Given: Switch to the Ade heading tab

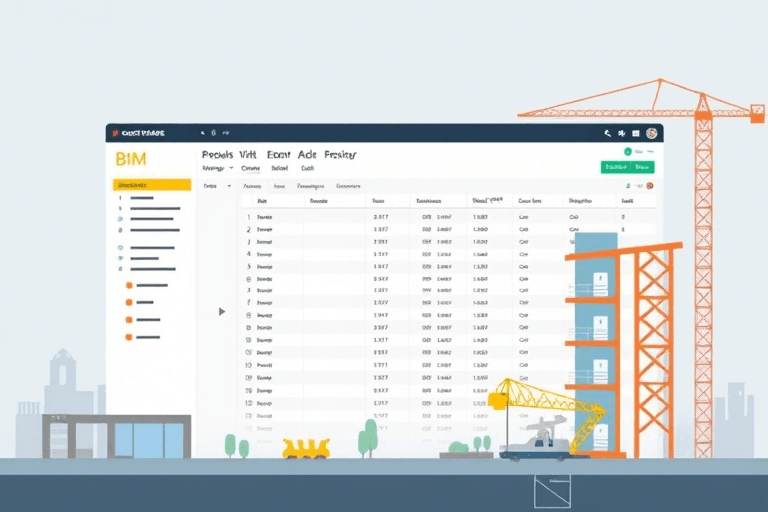Looking at the screenshot, I should [x=307, y=154].
